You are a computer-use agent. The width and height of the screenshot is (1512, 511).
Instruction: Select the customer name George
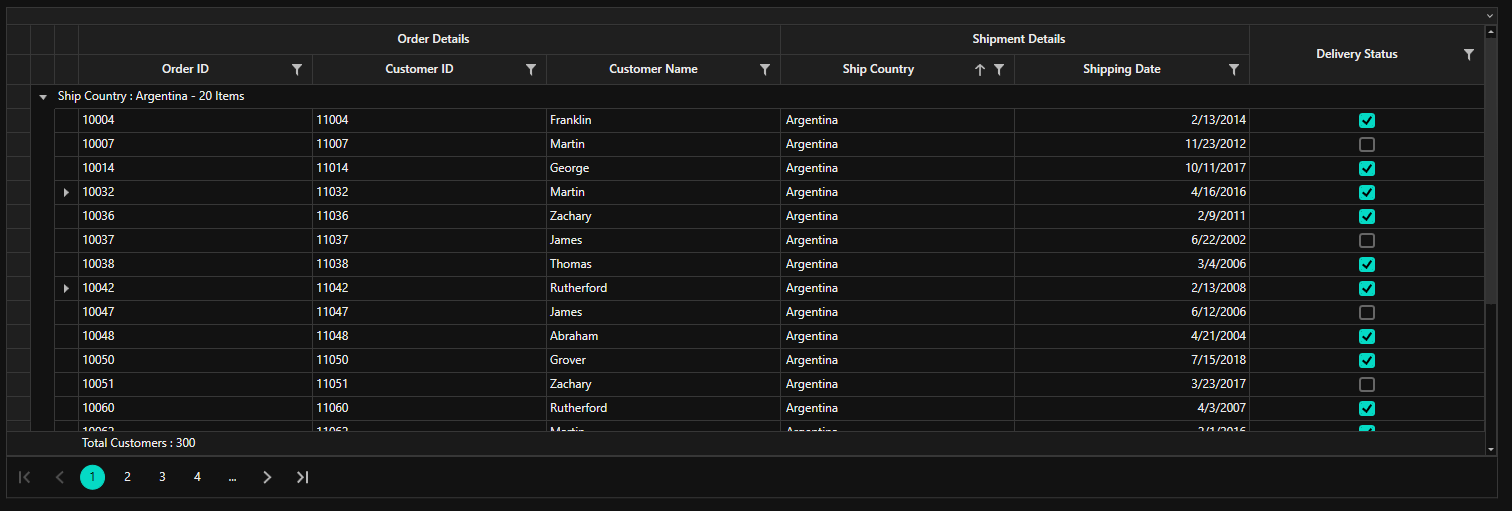(x=664, y=168)
